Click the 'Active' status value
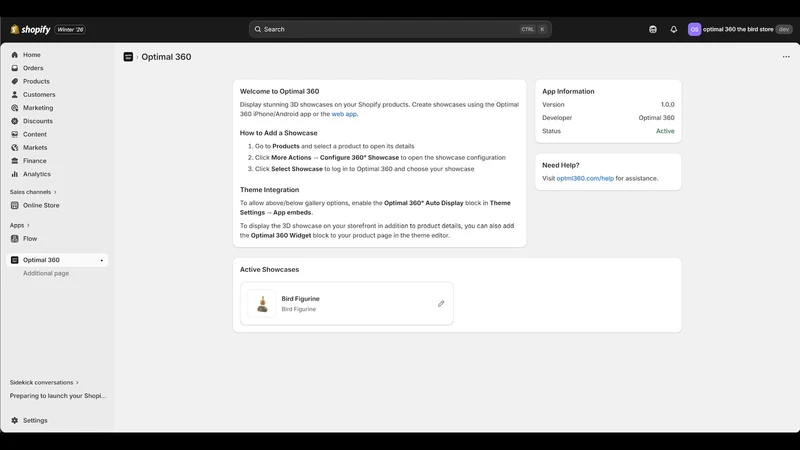 (x=665, y=131)
